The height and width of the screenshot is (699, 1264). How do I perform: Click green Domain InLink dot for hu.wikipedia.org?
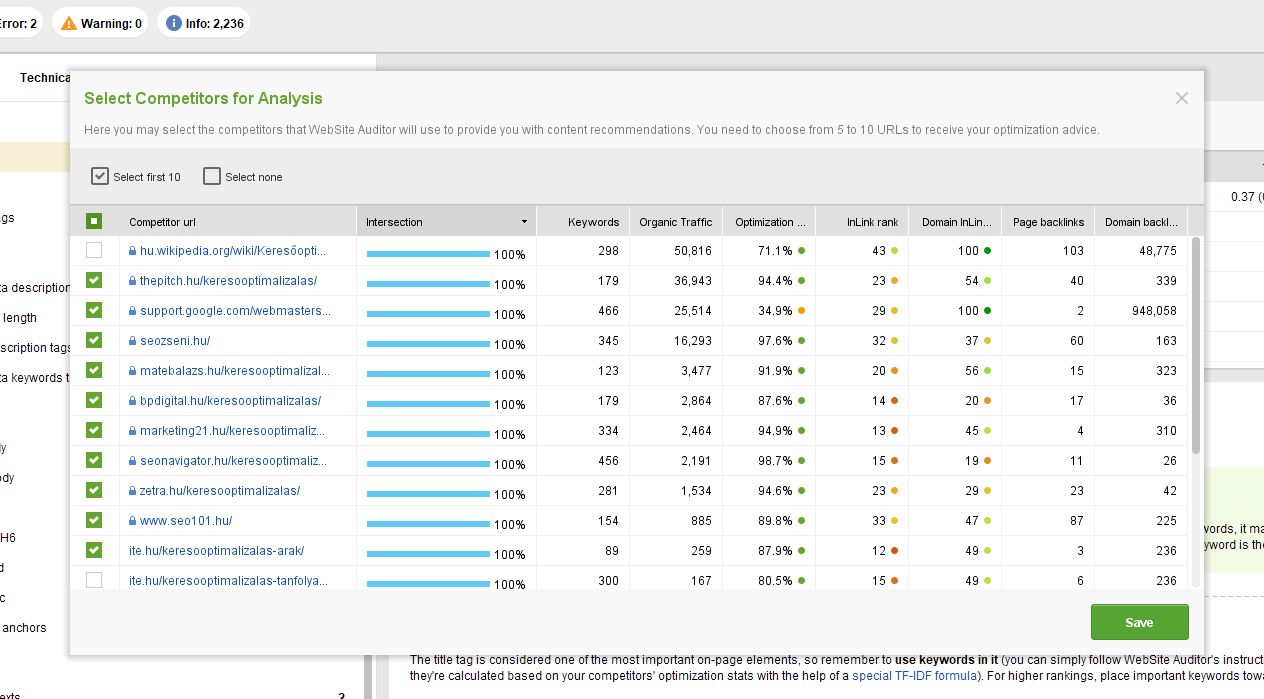point(988,251)
